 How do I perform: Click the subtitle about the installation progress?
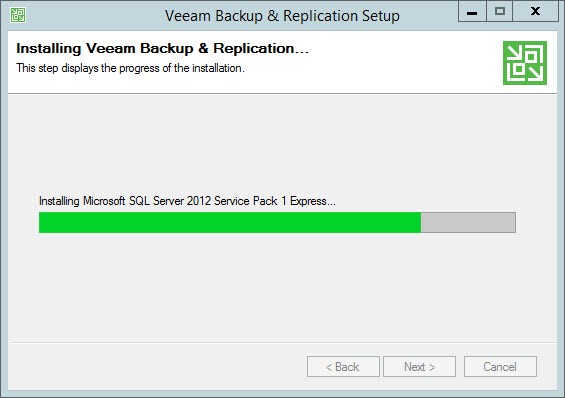pyautogui.click(x=130, y=68)
